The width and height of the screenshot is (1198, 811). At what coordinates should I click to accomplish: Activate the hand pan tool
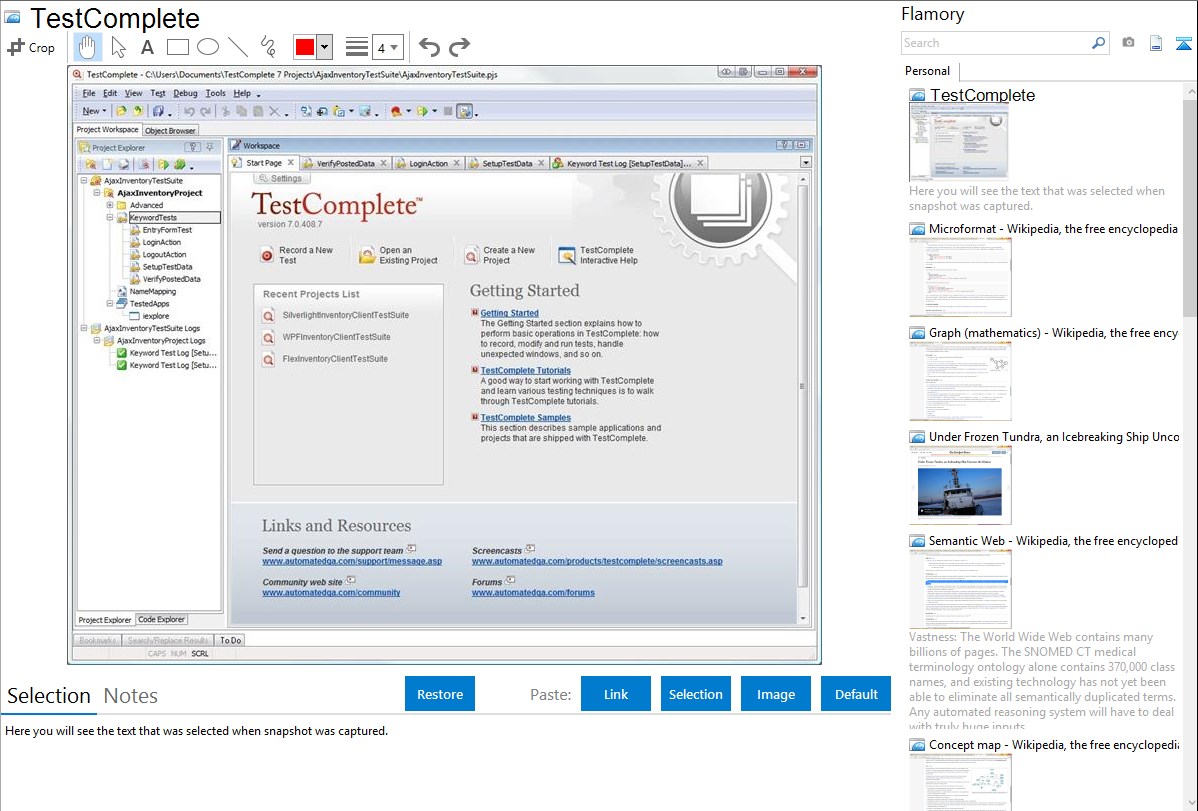[x=87, y=47]
